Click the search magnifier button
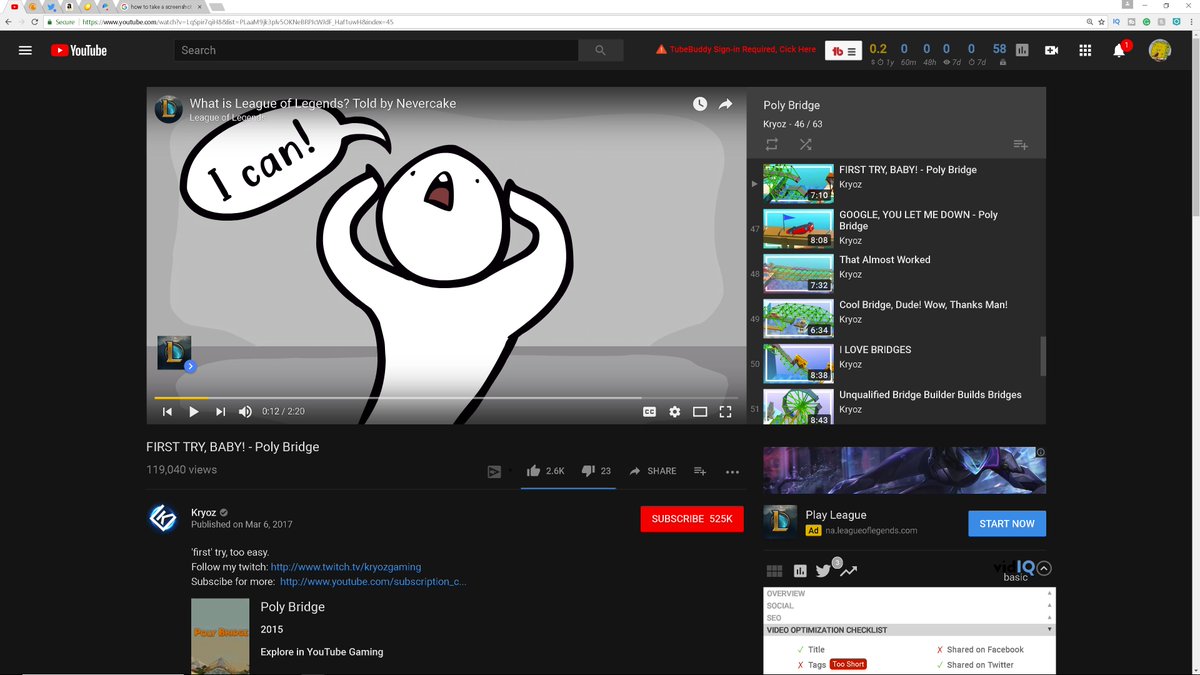Image resolution: width=1200 pixels, height=675 pixels. click(x=600, y=50)
